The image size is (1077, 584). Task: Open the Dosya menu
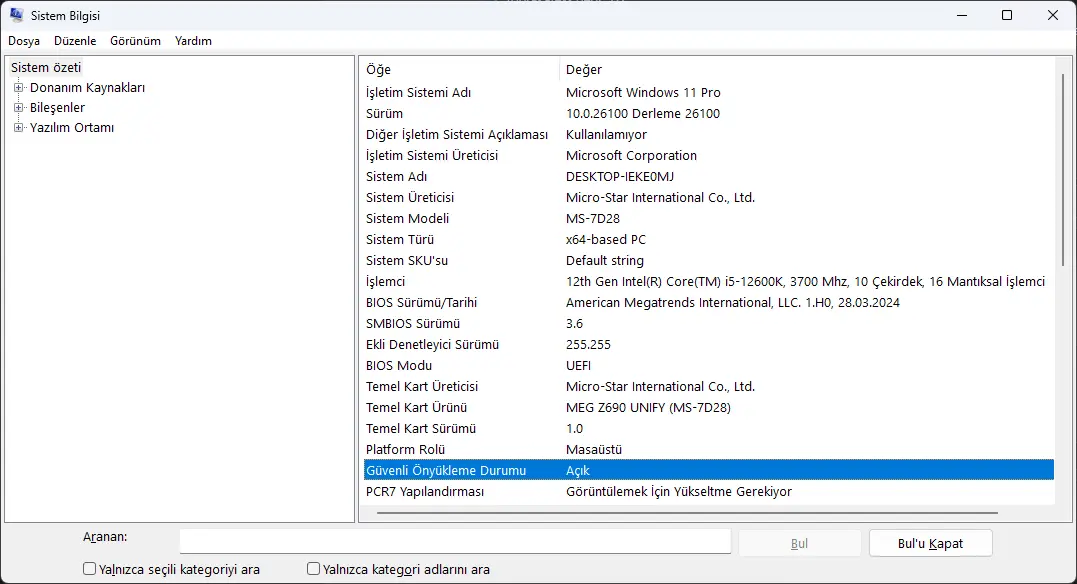click(24, 41)
